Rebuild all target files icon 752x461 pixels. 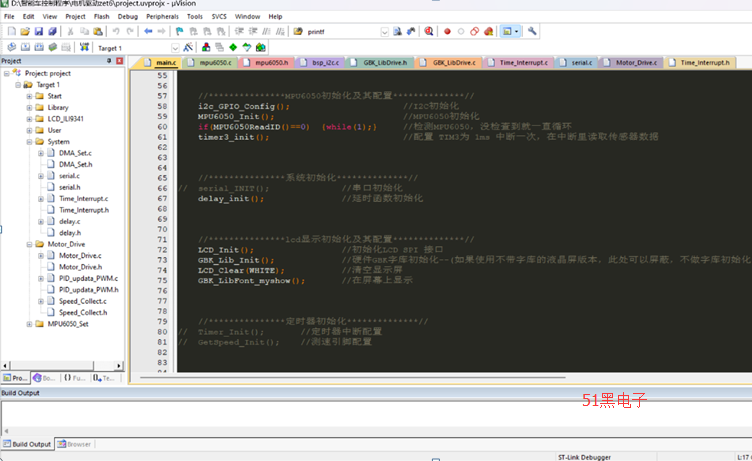coord(39,47)
